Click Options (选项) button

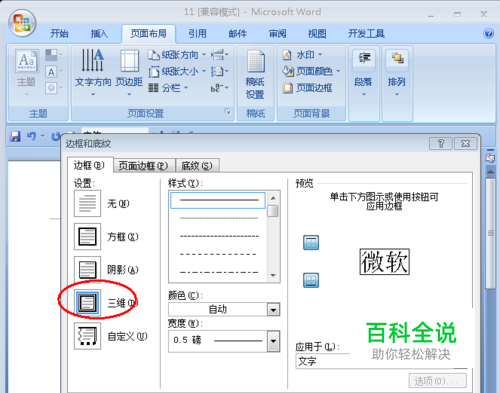438,381
